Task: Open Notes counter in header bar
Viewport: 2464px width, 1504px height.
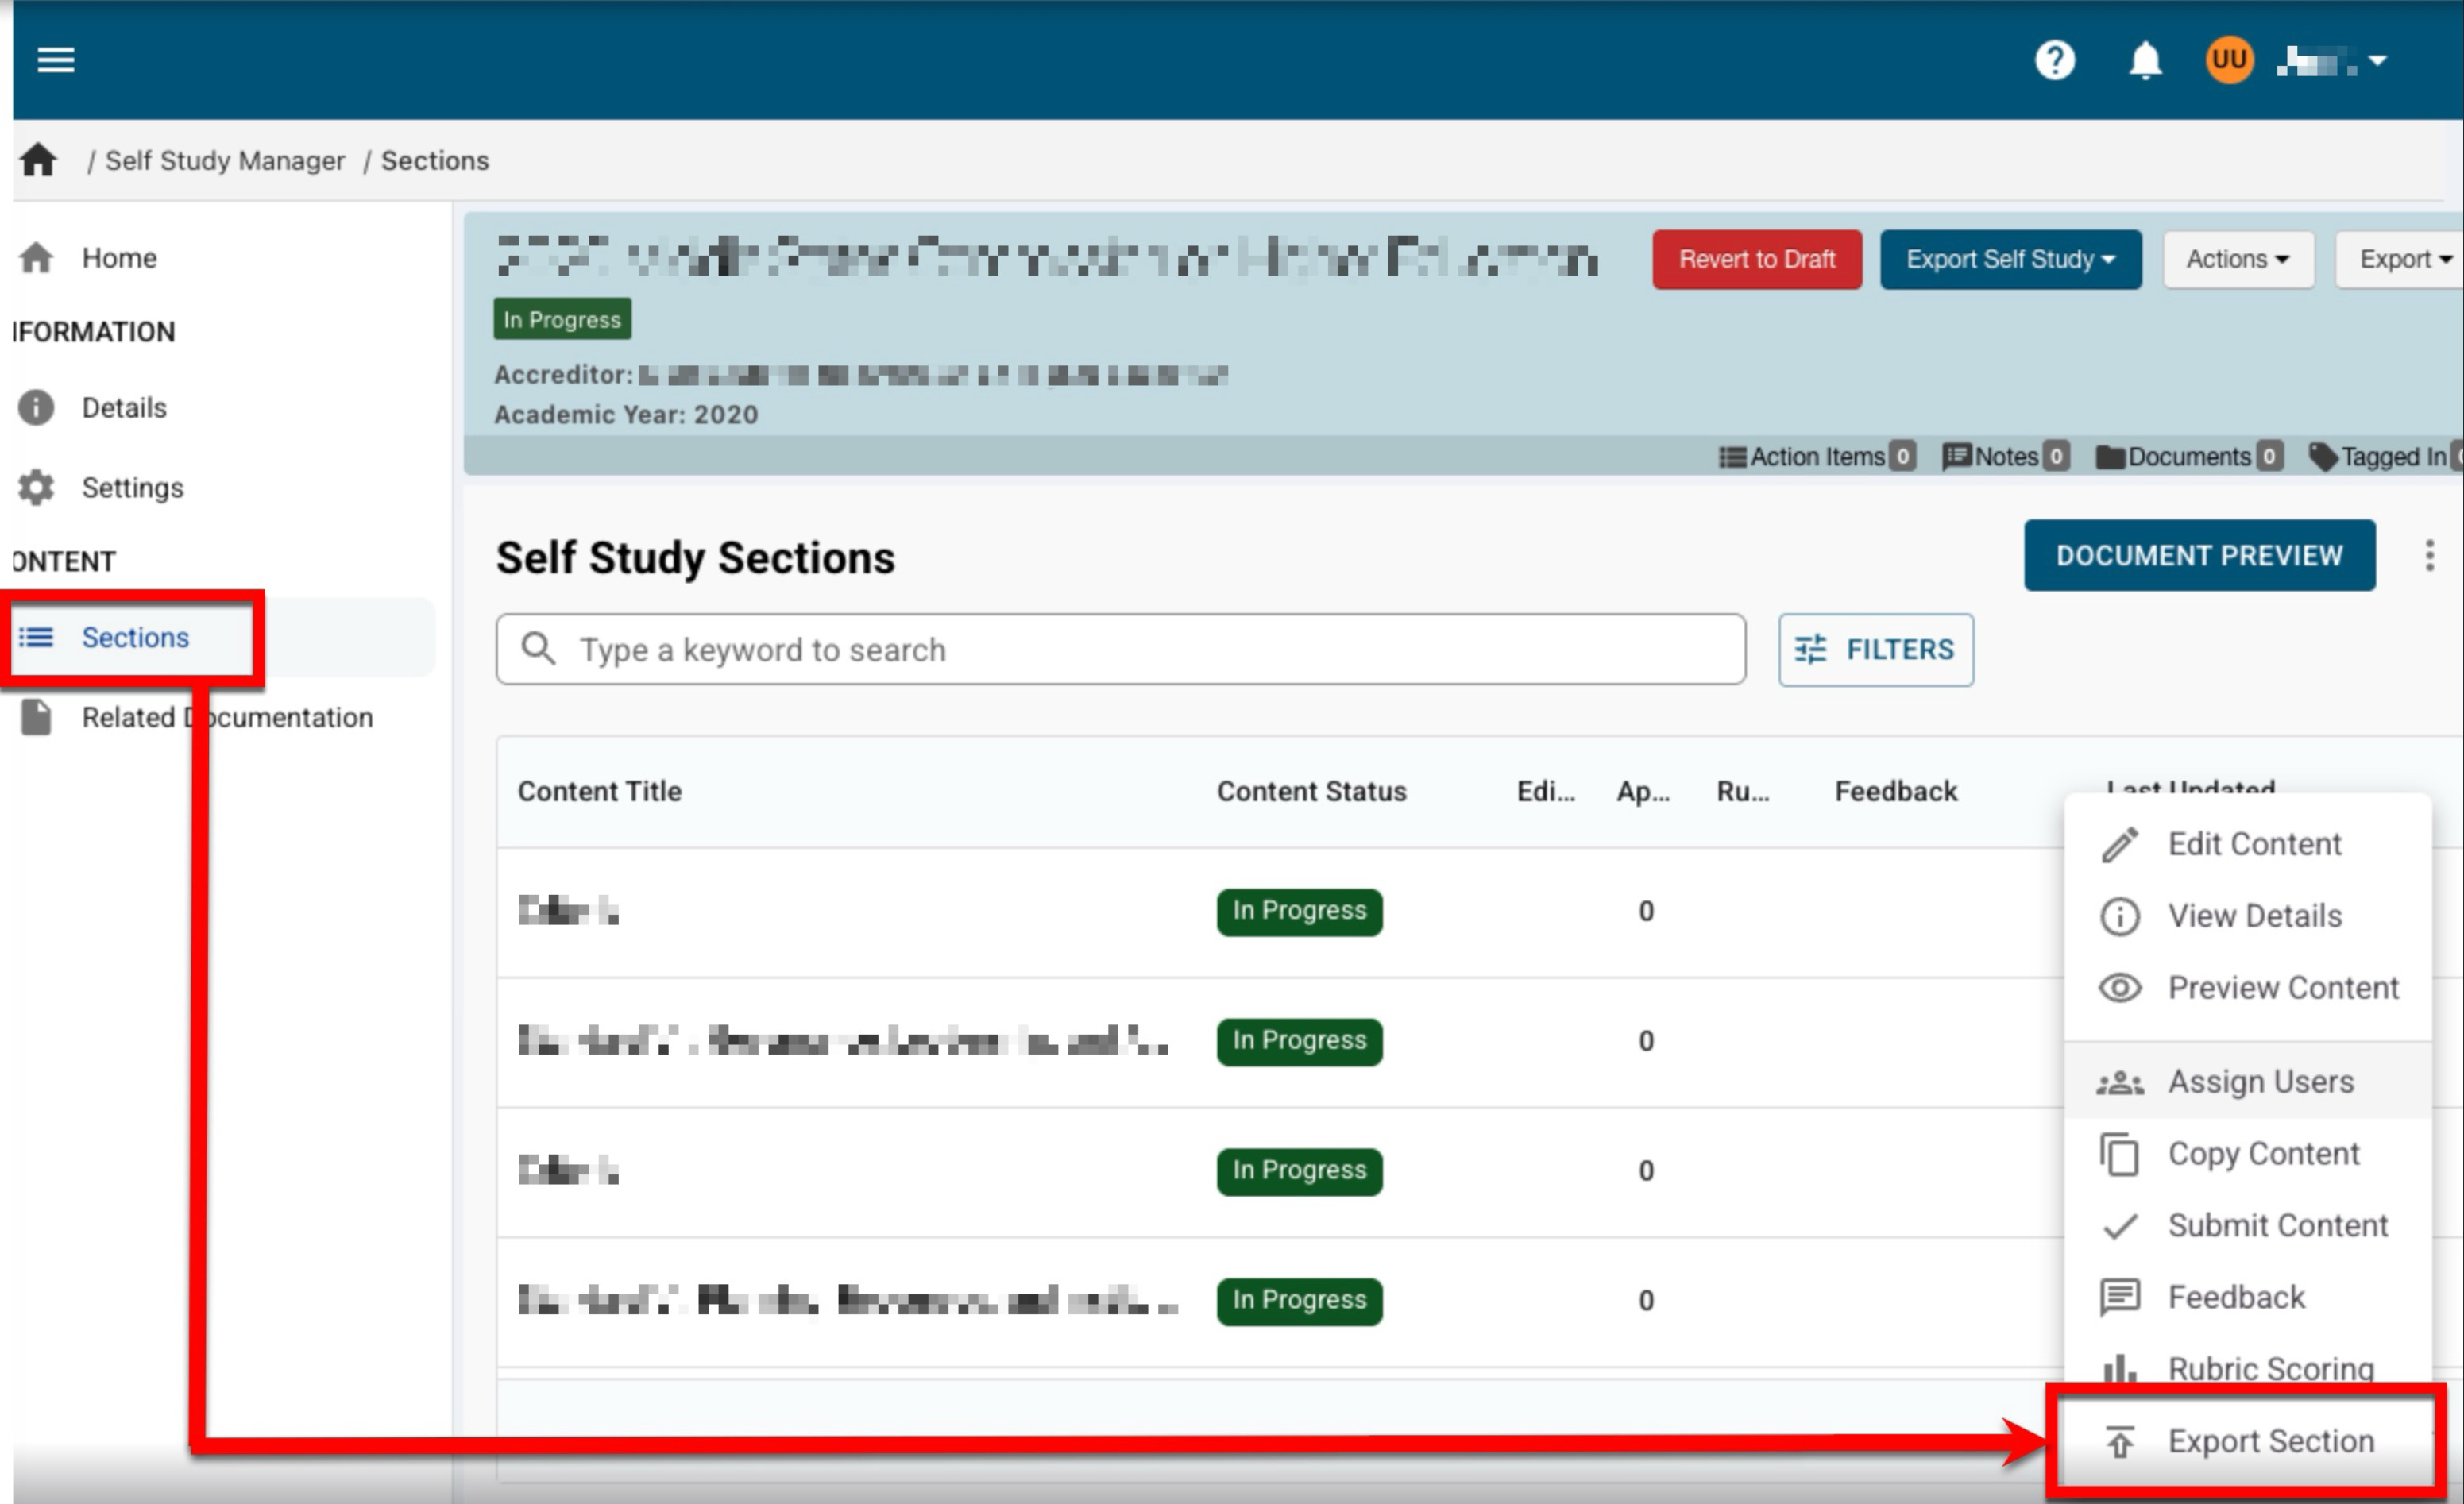Action: tap(2004, 457)
